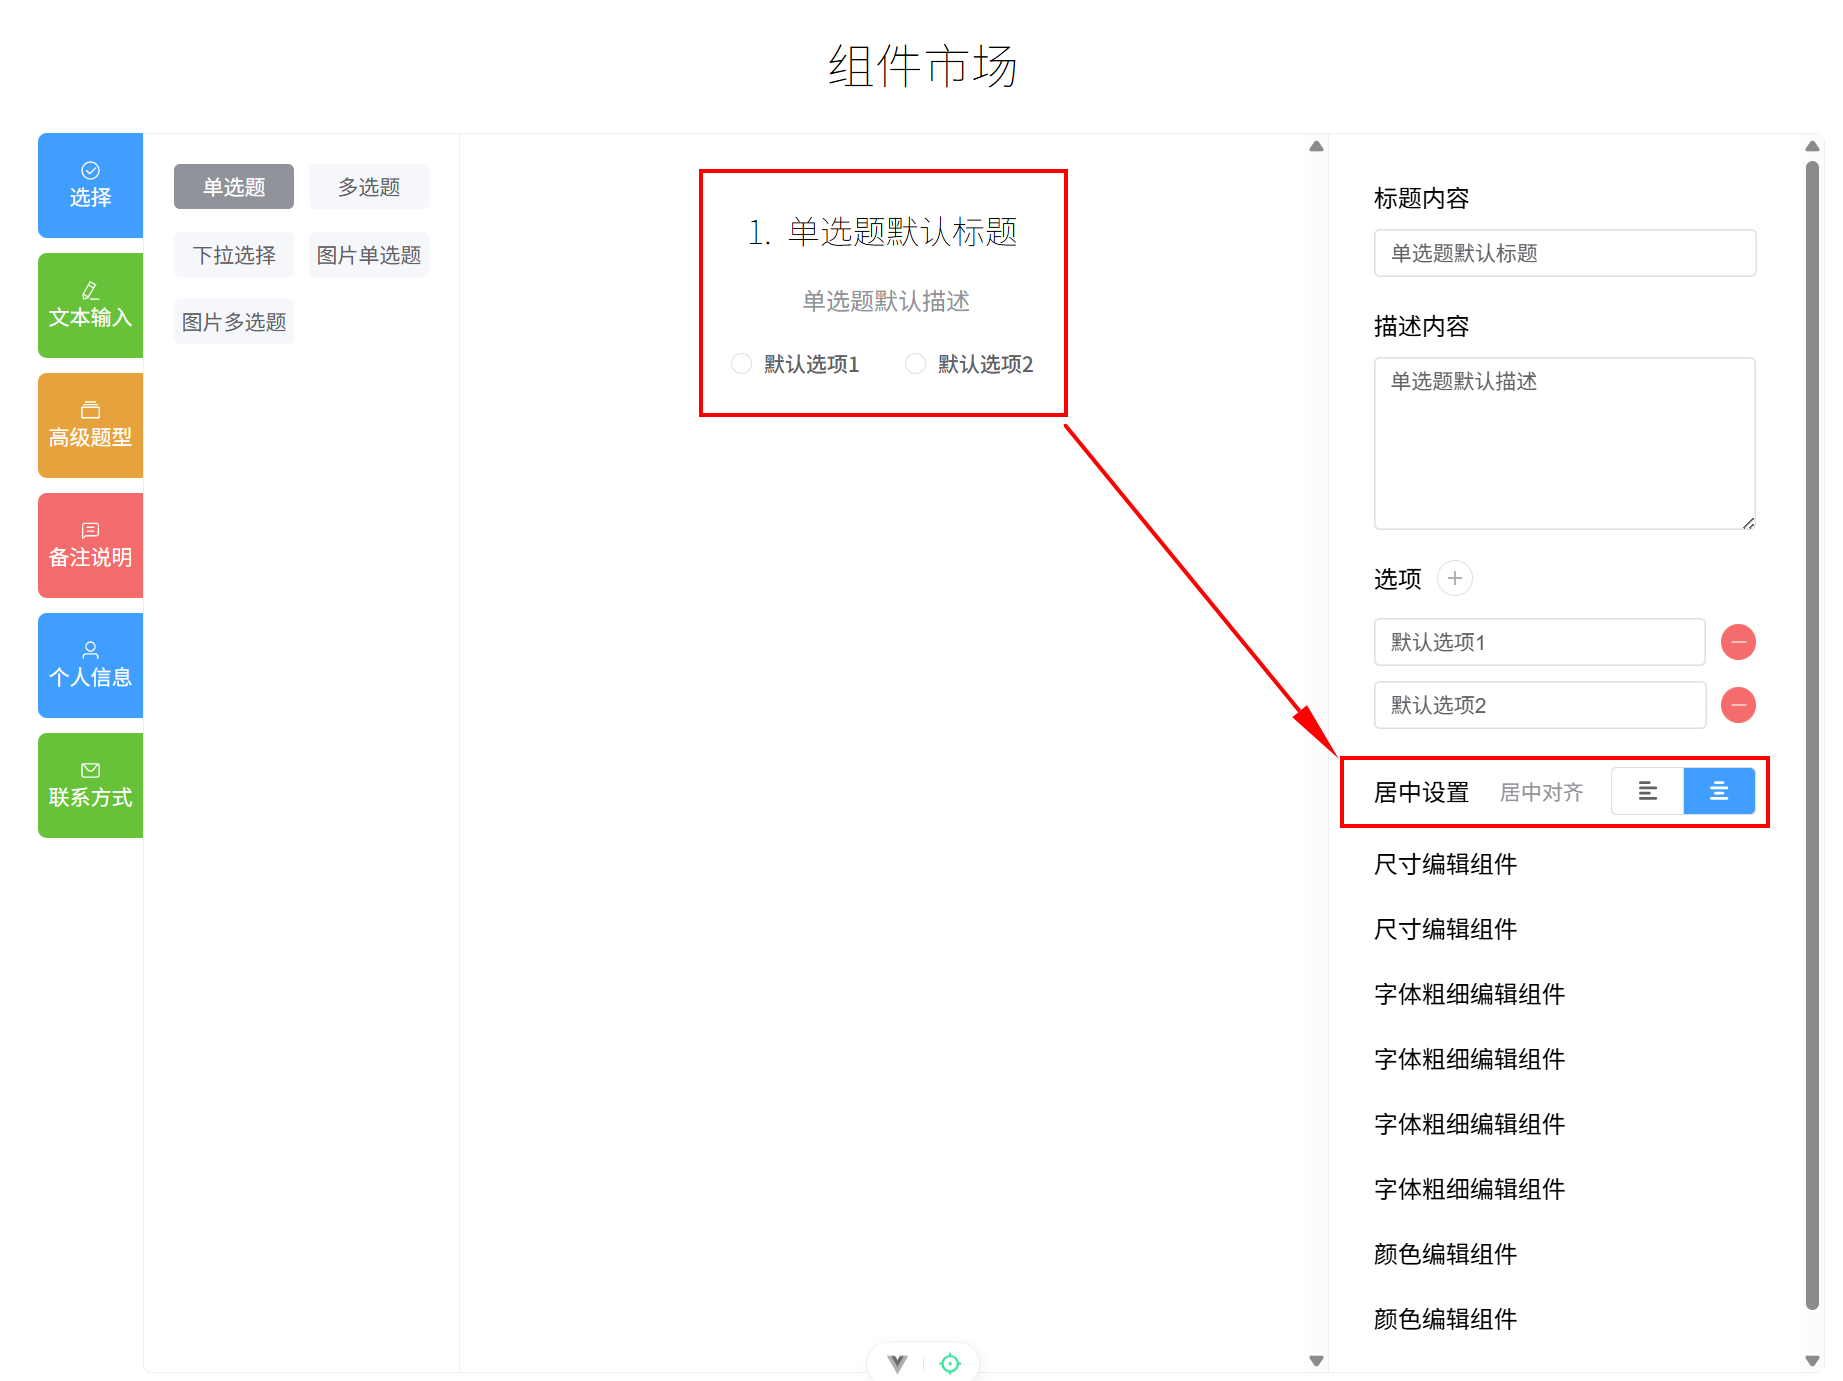The image size is (1843, 1381).
Task: Click the Vue devtools logo icon
Action: (897, 1363)
